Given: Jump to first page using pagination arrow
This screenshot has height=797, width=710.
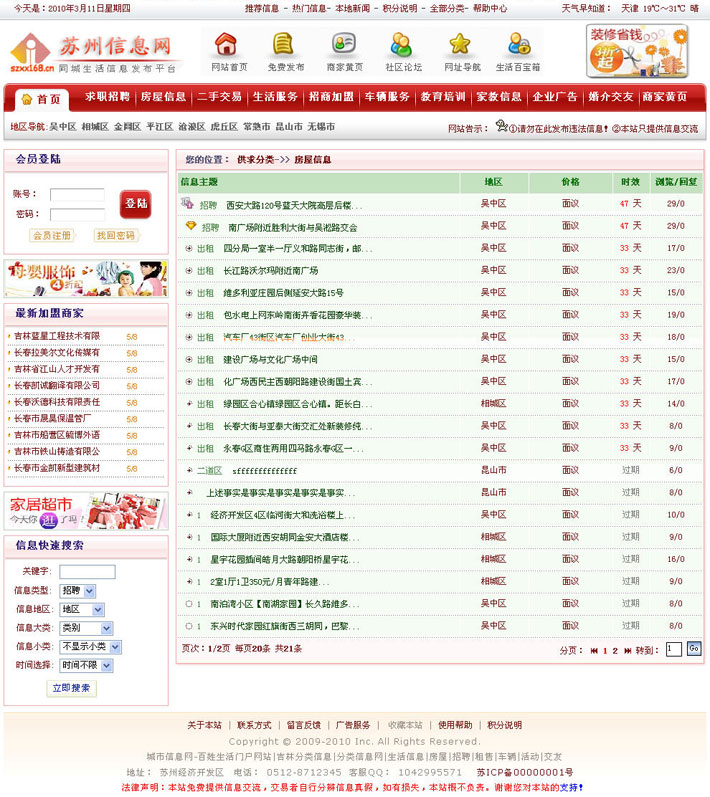Looking at the screenshot, I should tap(594, 650).
